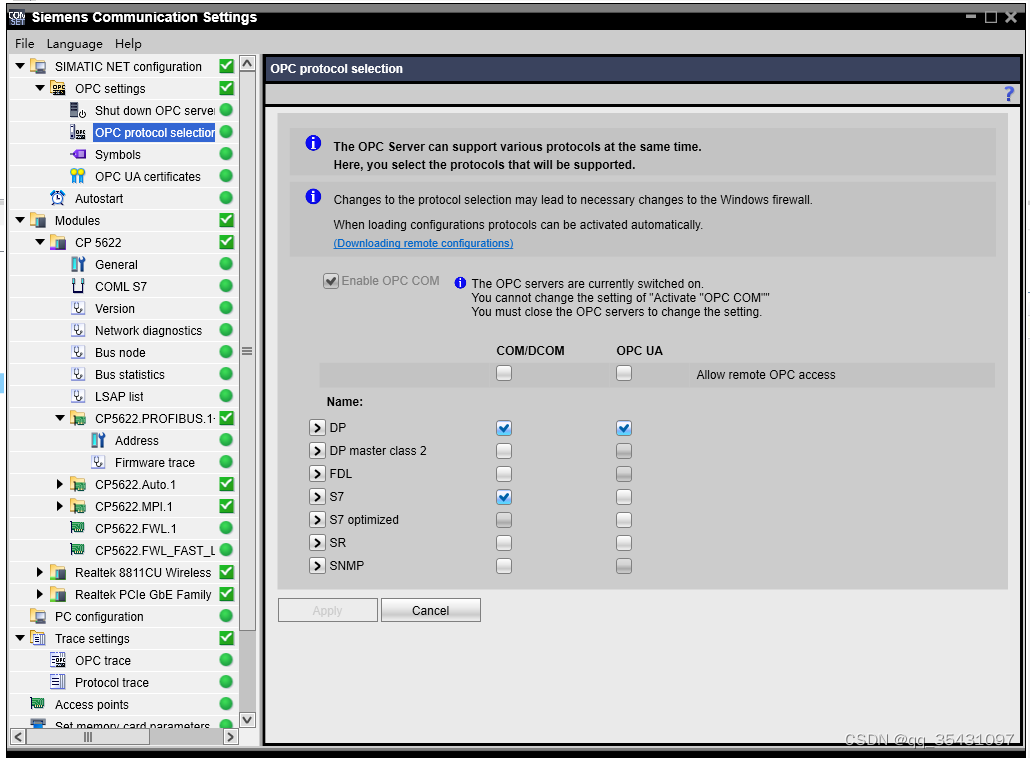The width and height of the screenshot is (1030, 758).
Task: Click the Symbols tag icon
Action: tap(78, 154)
